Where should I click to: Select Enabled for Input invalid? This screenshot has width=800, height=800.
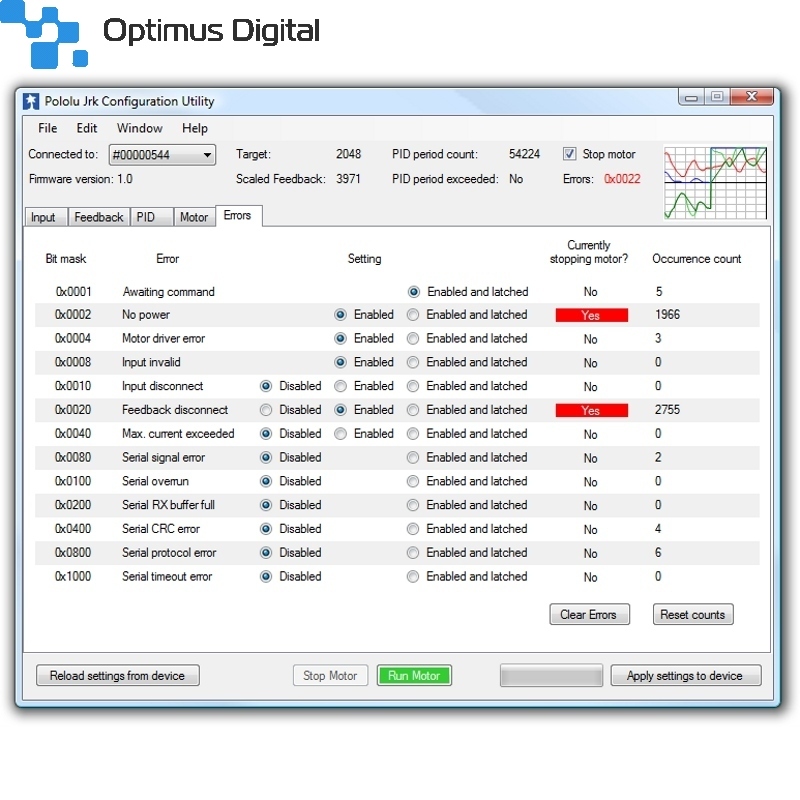coord(340,362)
